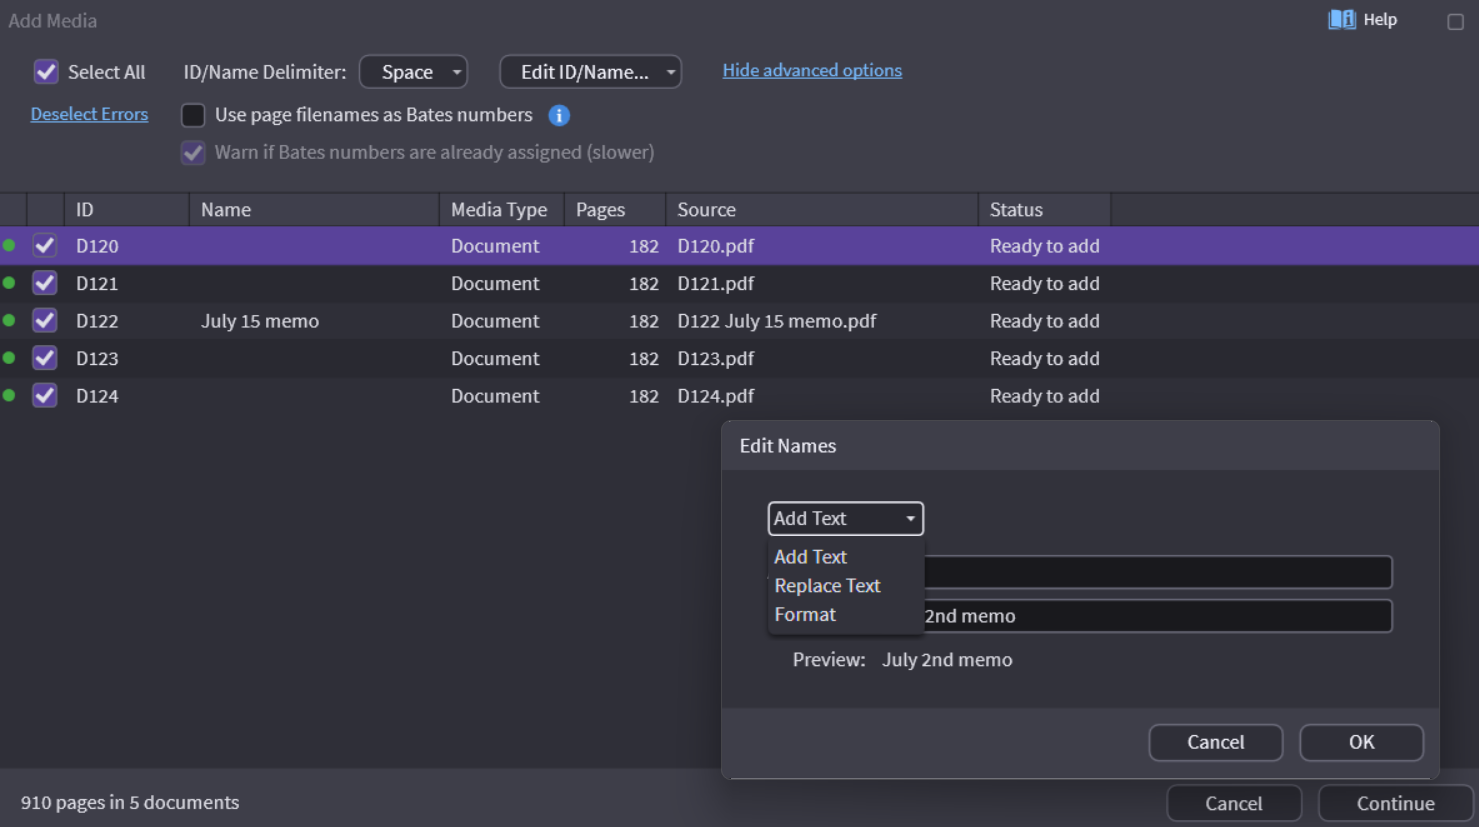Click the Hide advanced options link
Screen dimensions: 1479x827
point(812,71)
